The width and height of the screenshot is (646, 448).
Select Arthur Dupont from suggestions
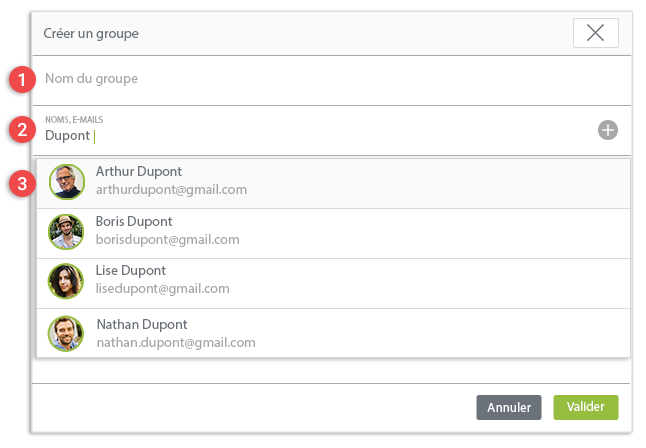pos(333,183)
